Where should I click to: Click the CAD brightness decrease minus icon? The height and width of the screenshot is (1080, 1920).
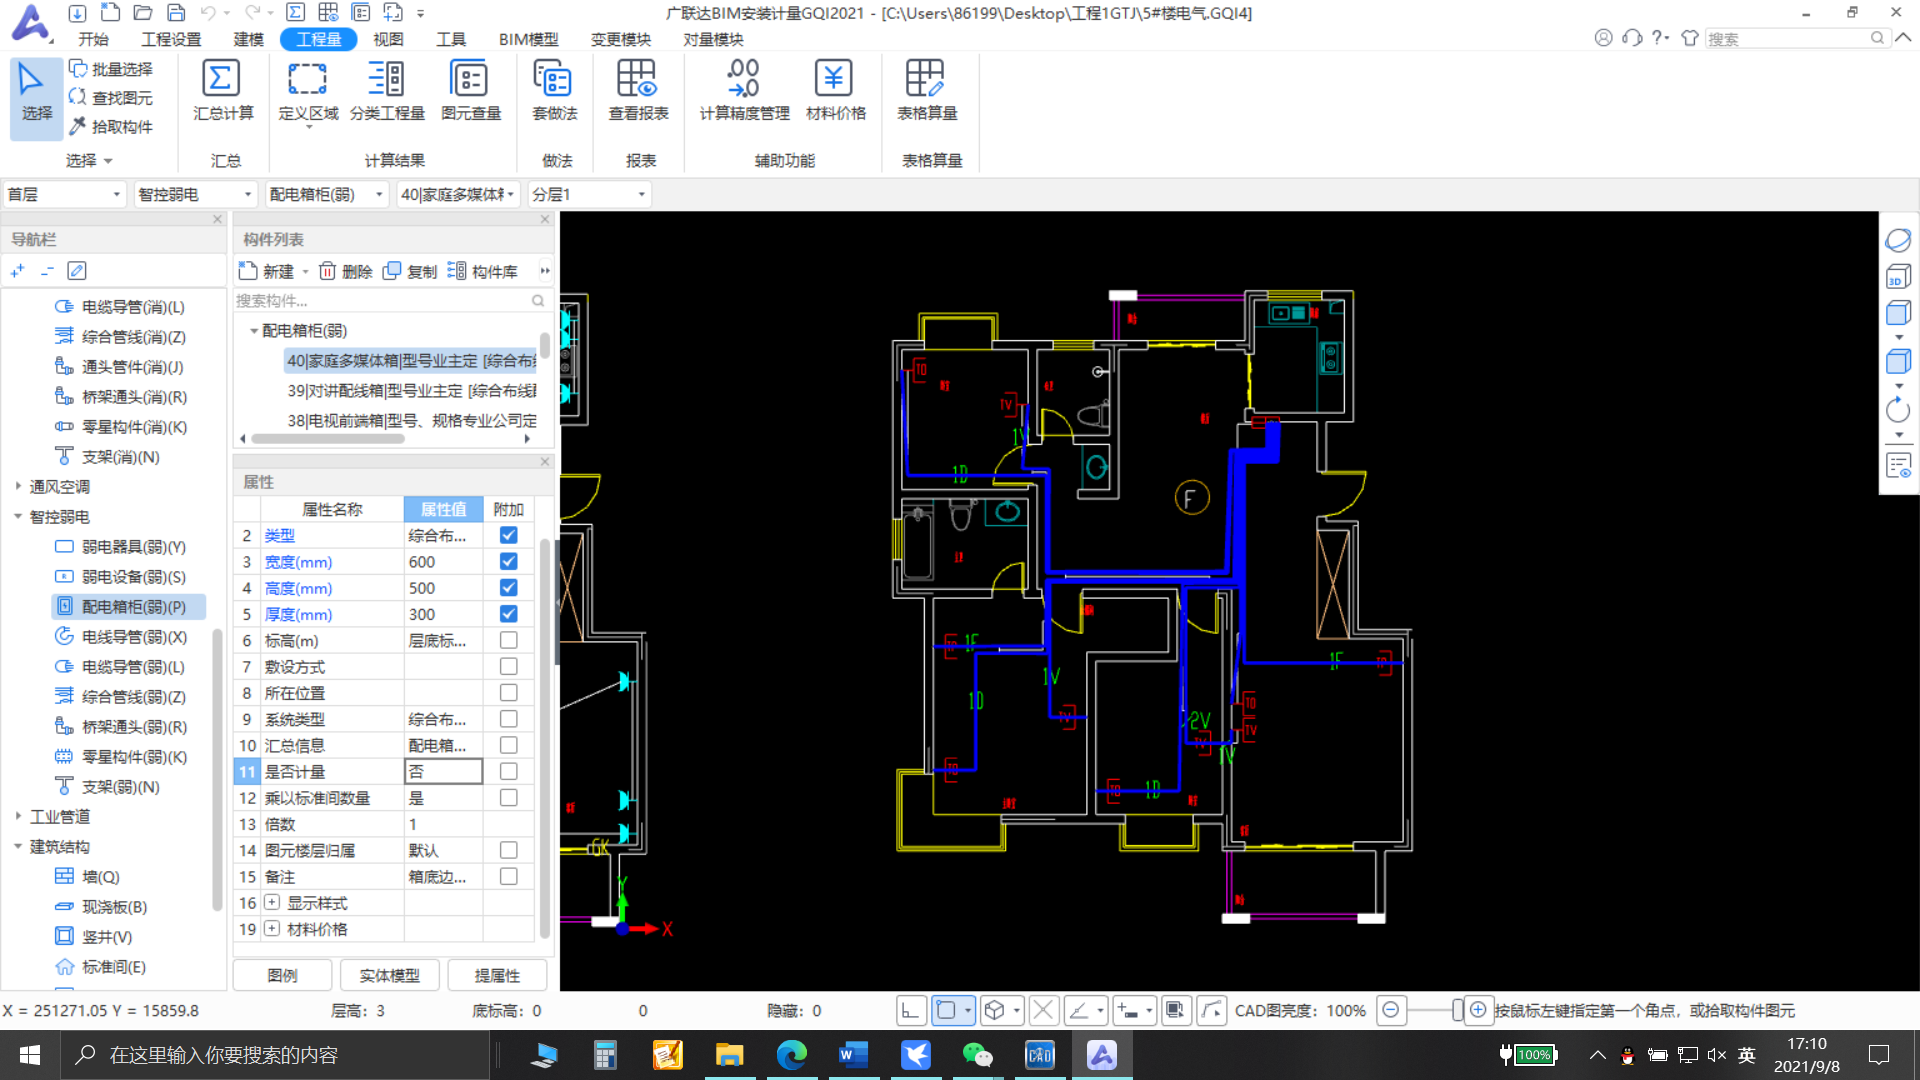point(1390,1010)
